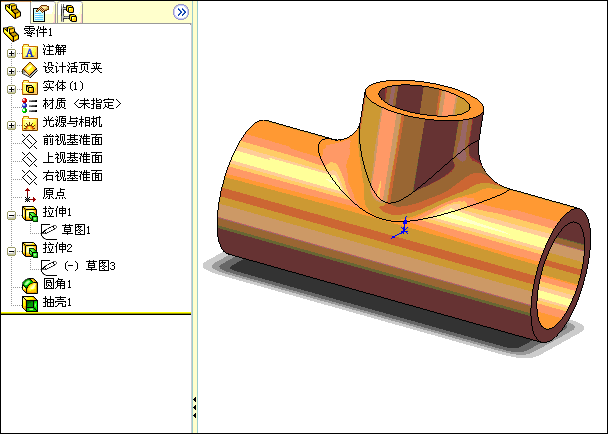Select the 拉伸2 feature label
This screenshot has height=434, width=608.
coord(57,248)
